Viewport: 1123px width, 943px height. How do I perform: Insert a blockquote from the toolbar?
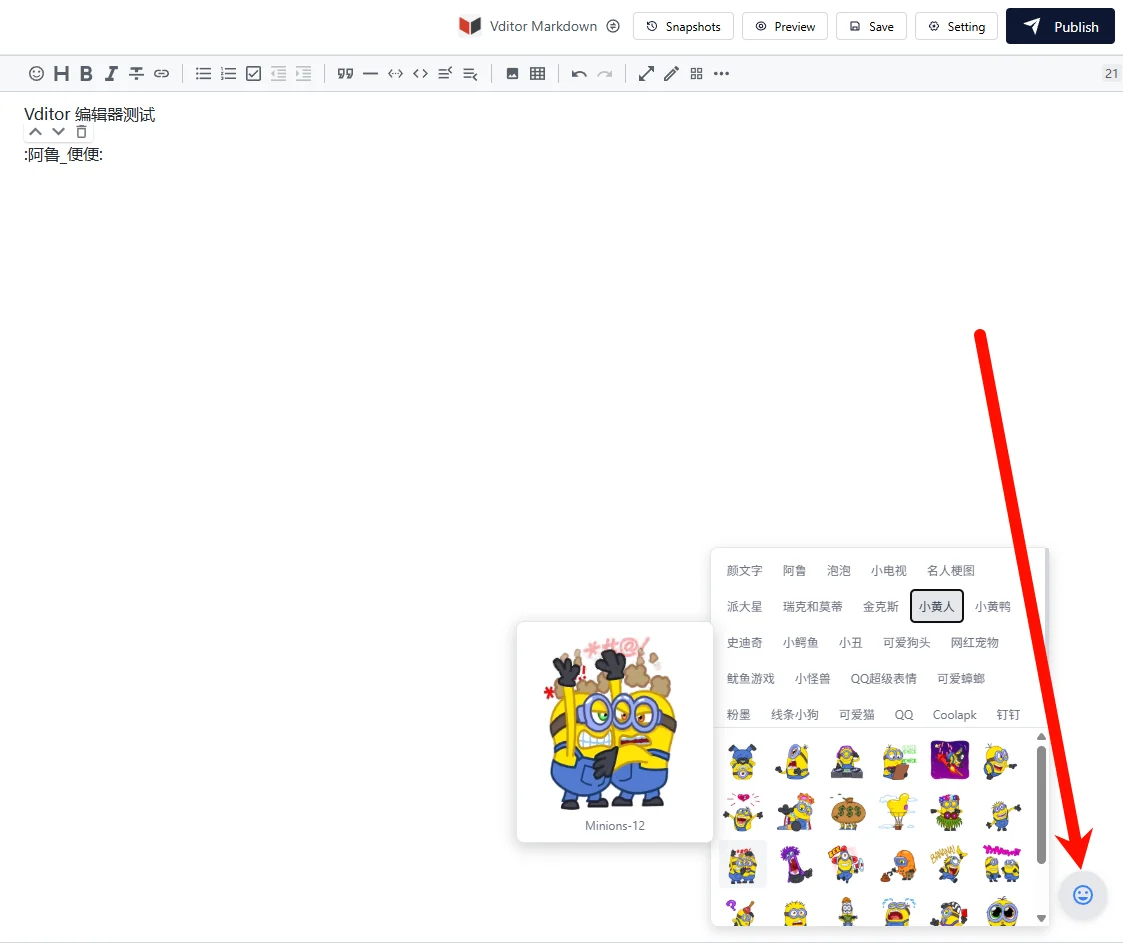coord(345,73)
